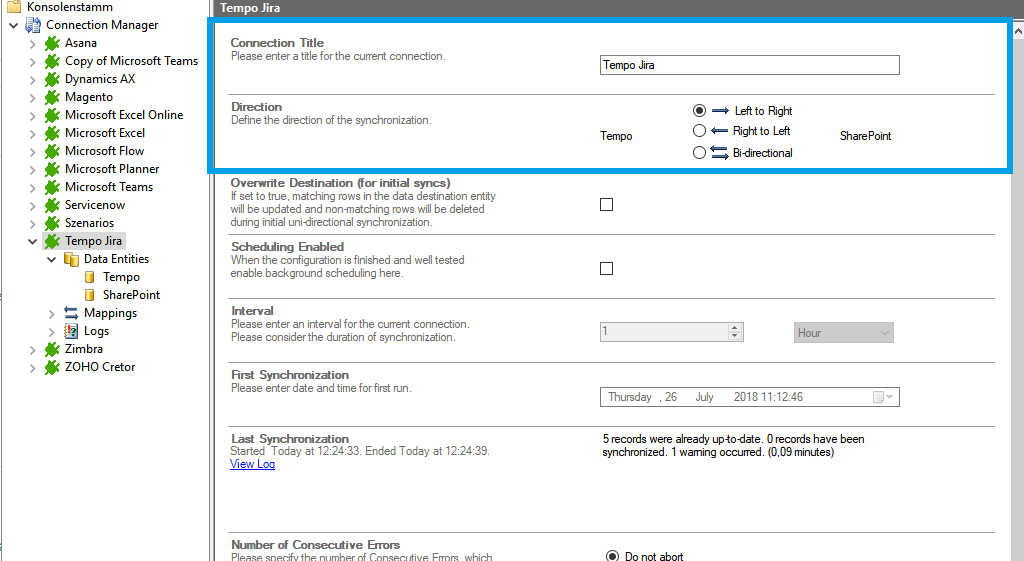Expand the Zimbra connection node
Image resolution: width=1024 pixels, height=561 pixels.
click(33, 349)
